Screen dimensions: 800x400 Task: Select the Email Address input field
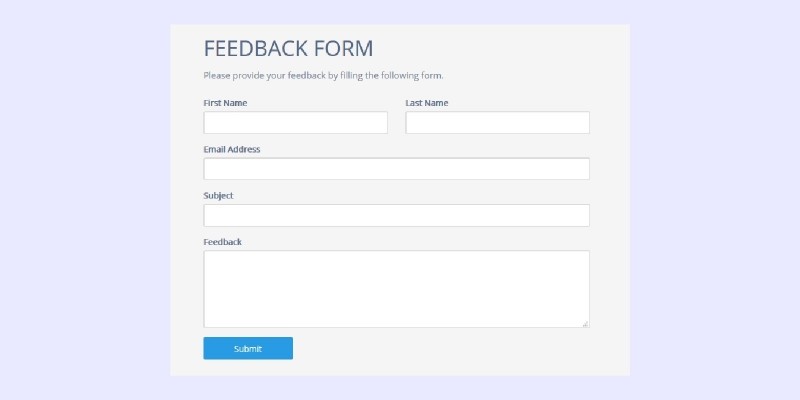pos(396,169)
